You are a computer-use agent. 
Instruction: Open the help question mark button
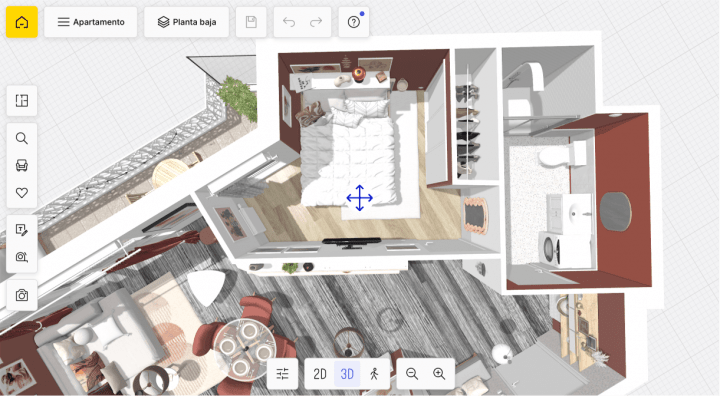[354, 22]
